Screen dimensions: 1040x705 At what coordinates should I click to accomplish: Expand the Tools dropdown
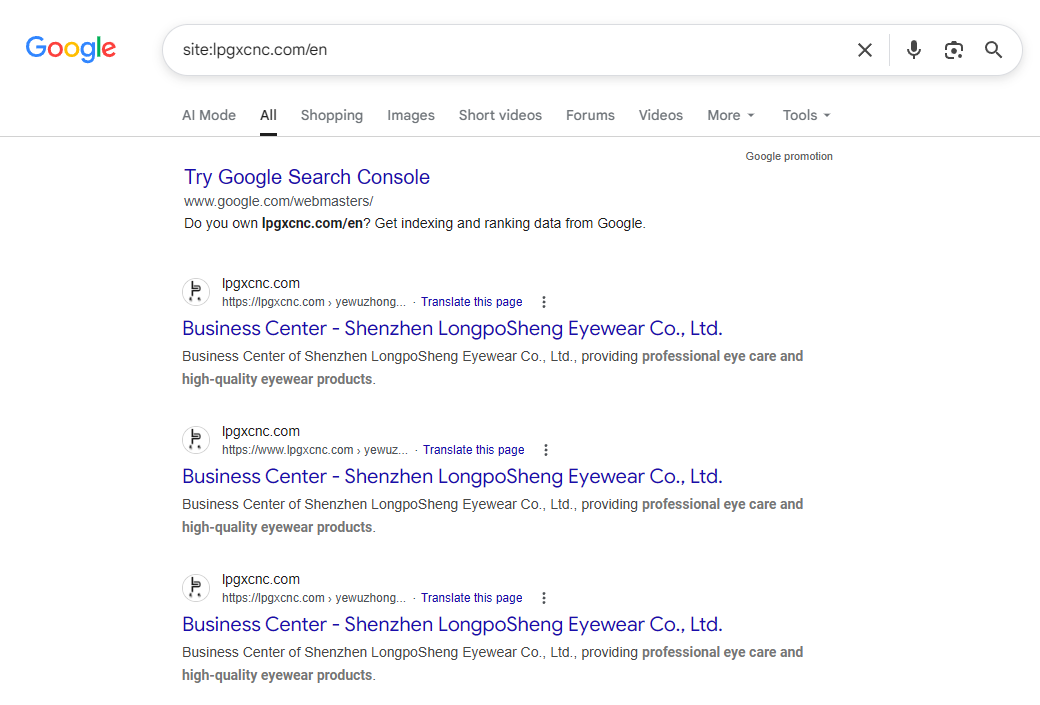point(807,115)
